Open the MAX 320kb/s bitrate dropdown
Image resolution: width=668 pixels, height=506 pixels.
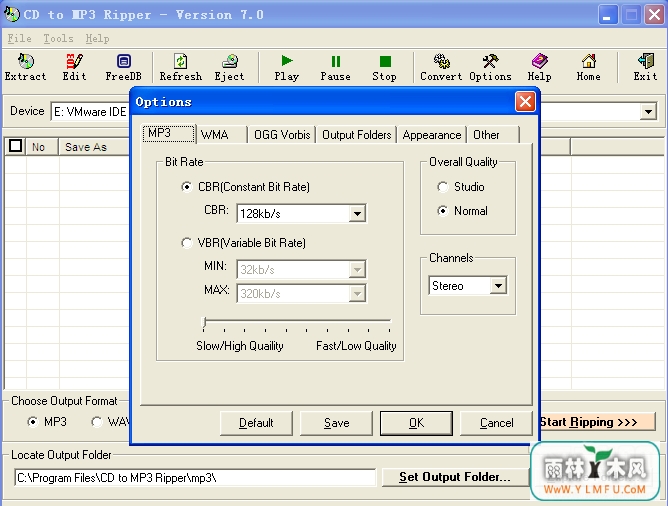click(357, 293)
